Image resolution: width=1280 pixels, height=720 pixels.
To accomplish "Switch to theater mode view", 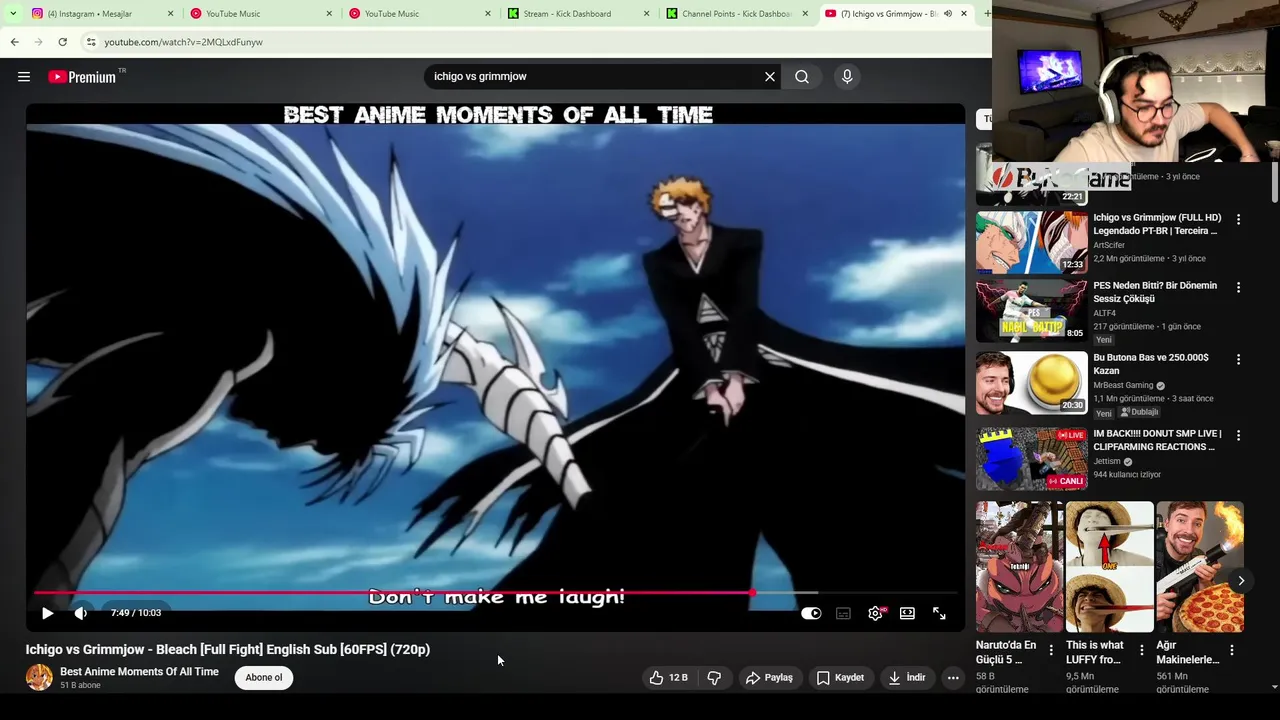I will tap(907, 614).
